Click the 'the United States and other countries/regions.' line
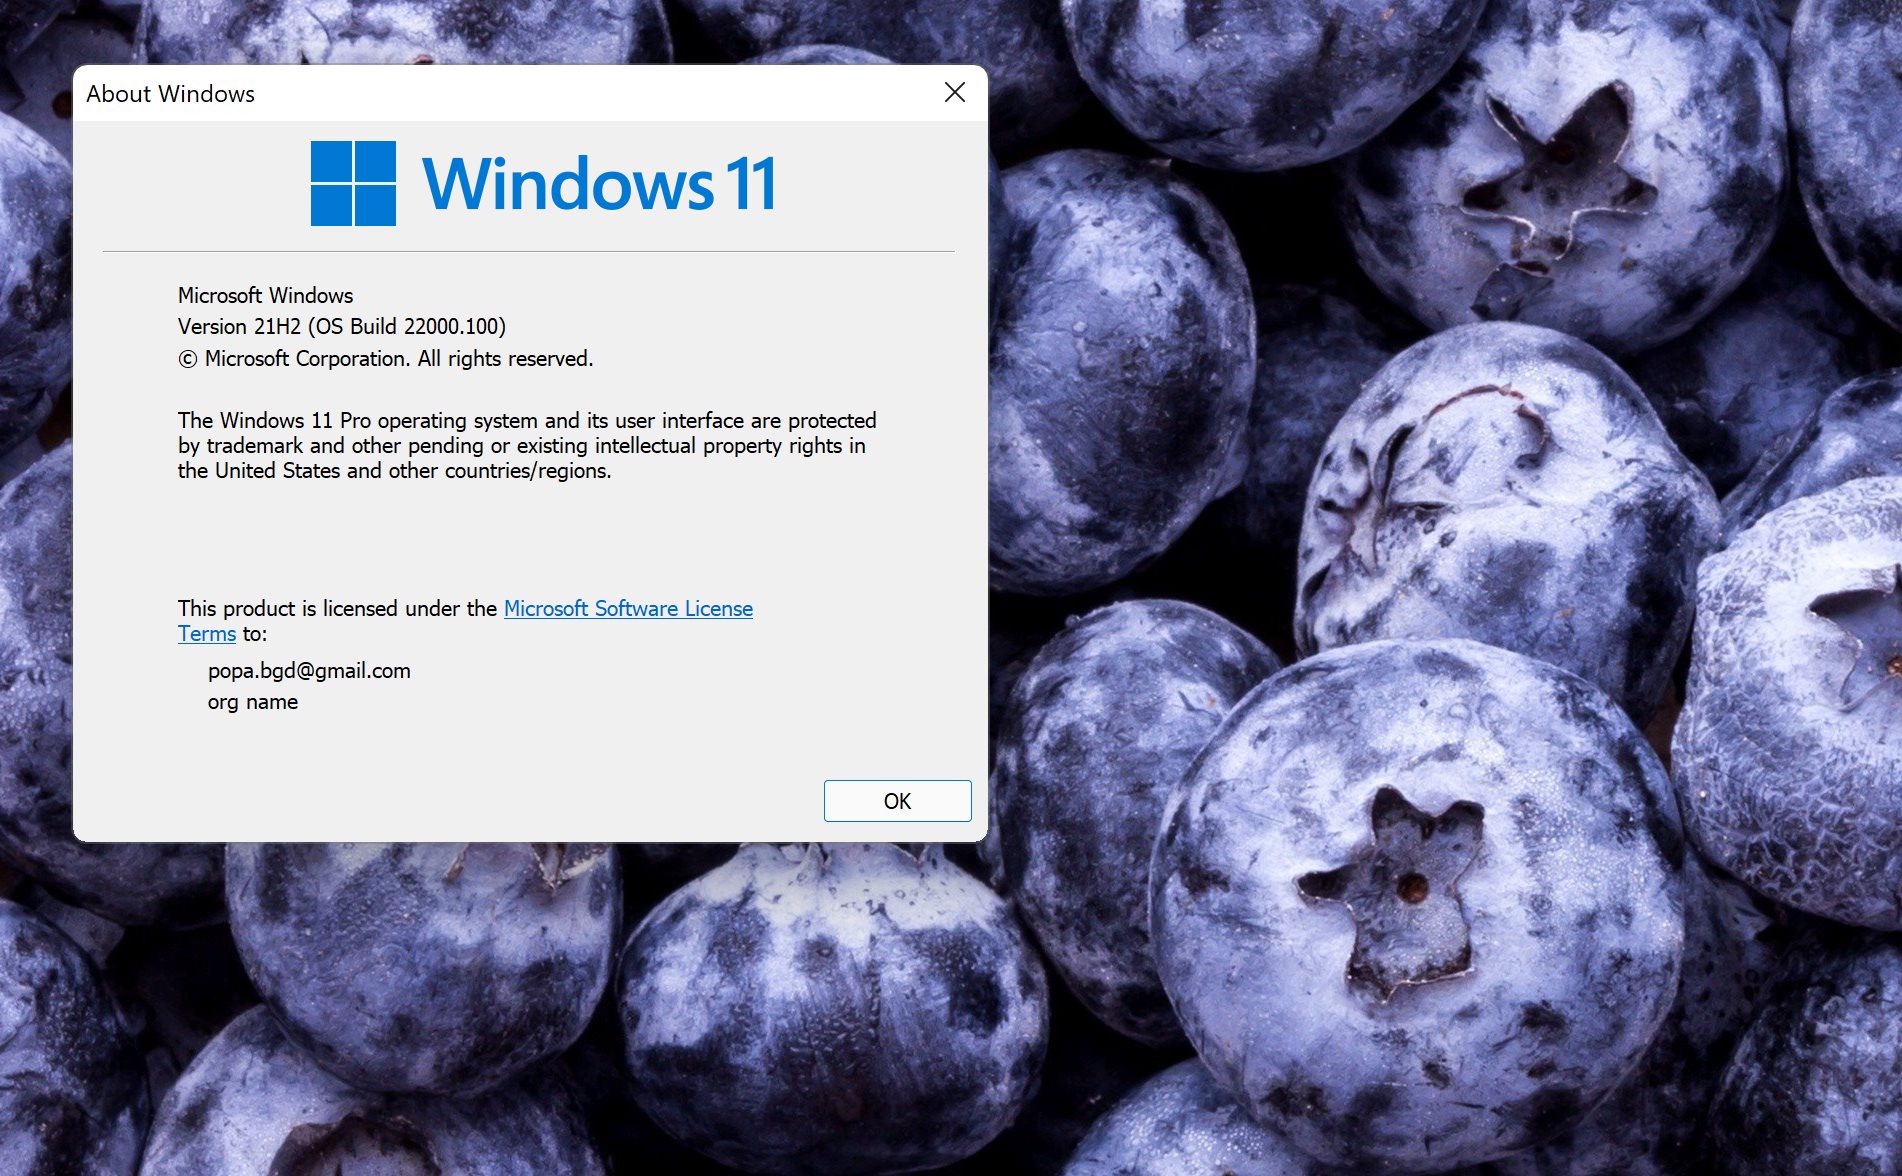The height and width of the screenshot is (1176, 1902). point(394,470)
